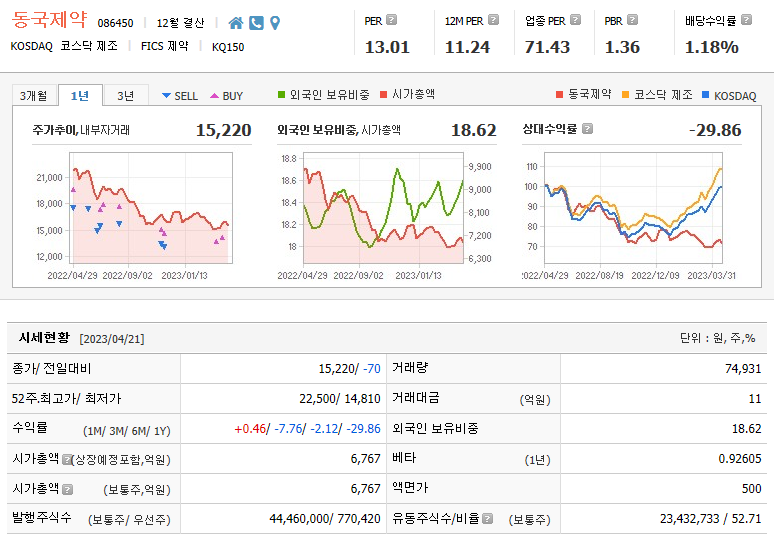Click the 동국제약 company name title
774x541 pixels.
49,20
